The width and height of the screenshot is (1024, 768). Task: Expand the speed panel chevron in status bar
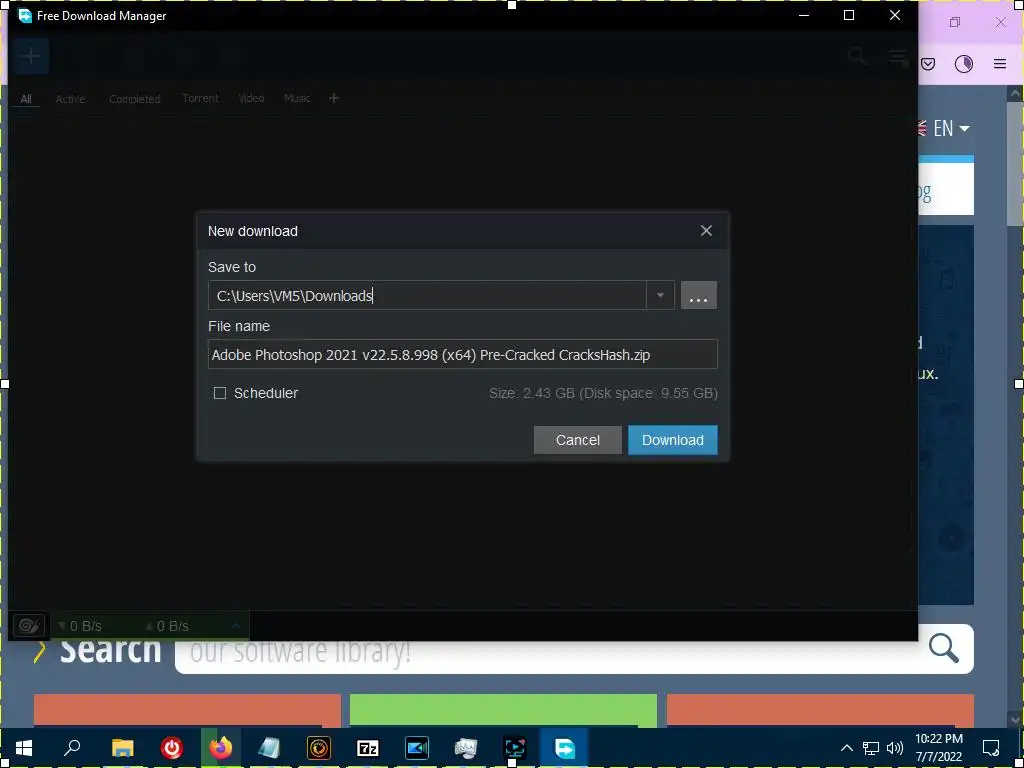236,626
